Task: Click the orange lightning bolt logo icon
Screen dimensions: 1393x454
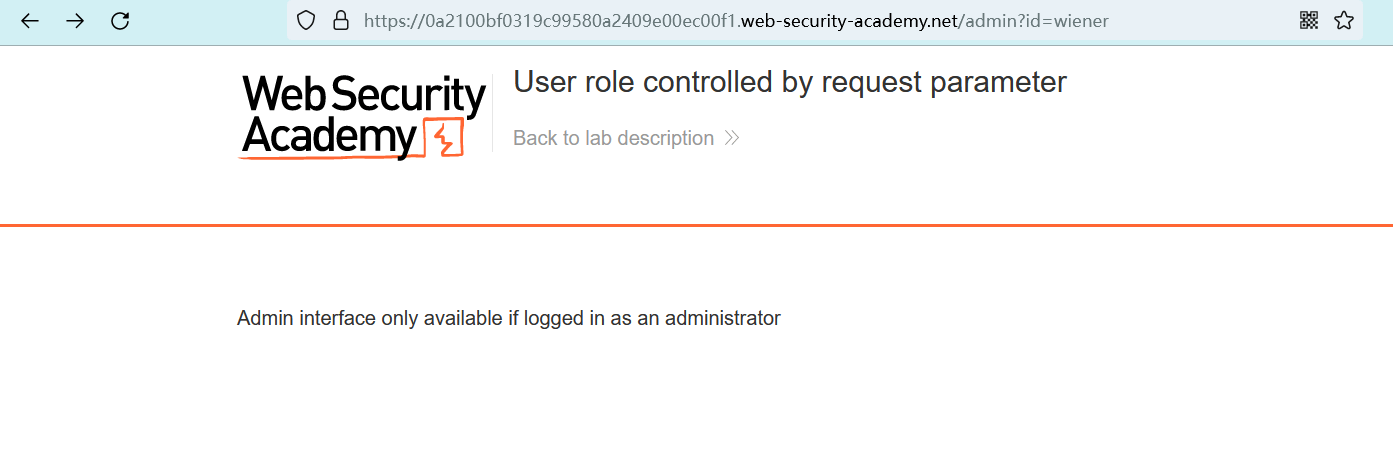Action: click(444, 138)
